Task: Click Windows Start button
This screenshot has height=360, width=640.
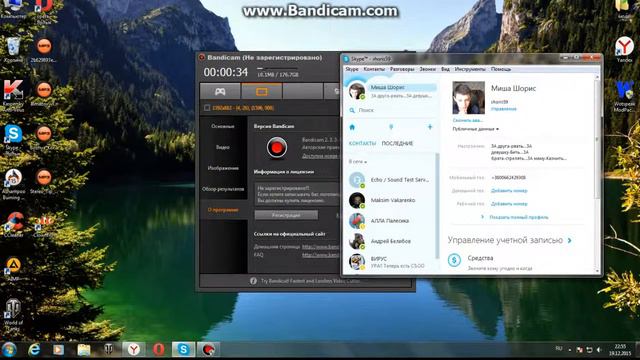Action: [x=9, y=350]
